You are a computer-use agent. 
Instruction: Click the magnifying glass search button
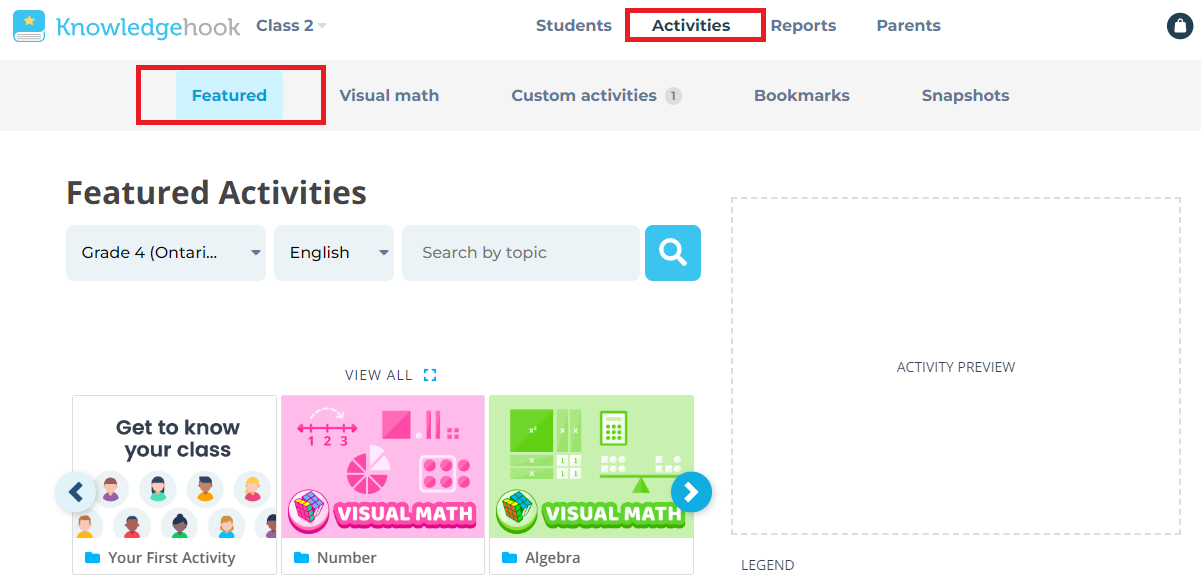[x=672, y=253]
